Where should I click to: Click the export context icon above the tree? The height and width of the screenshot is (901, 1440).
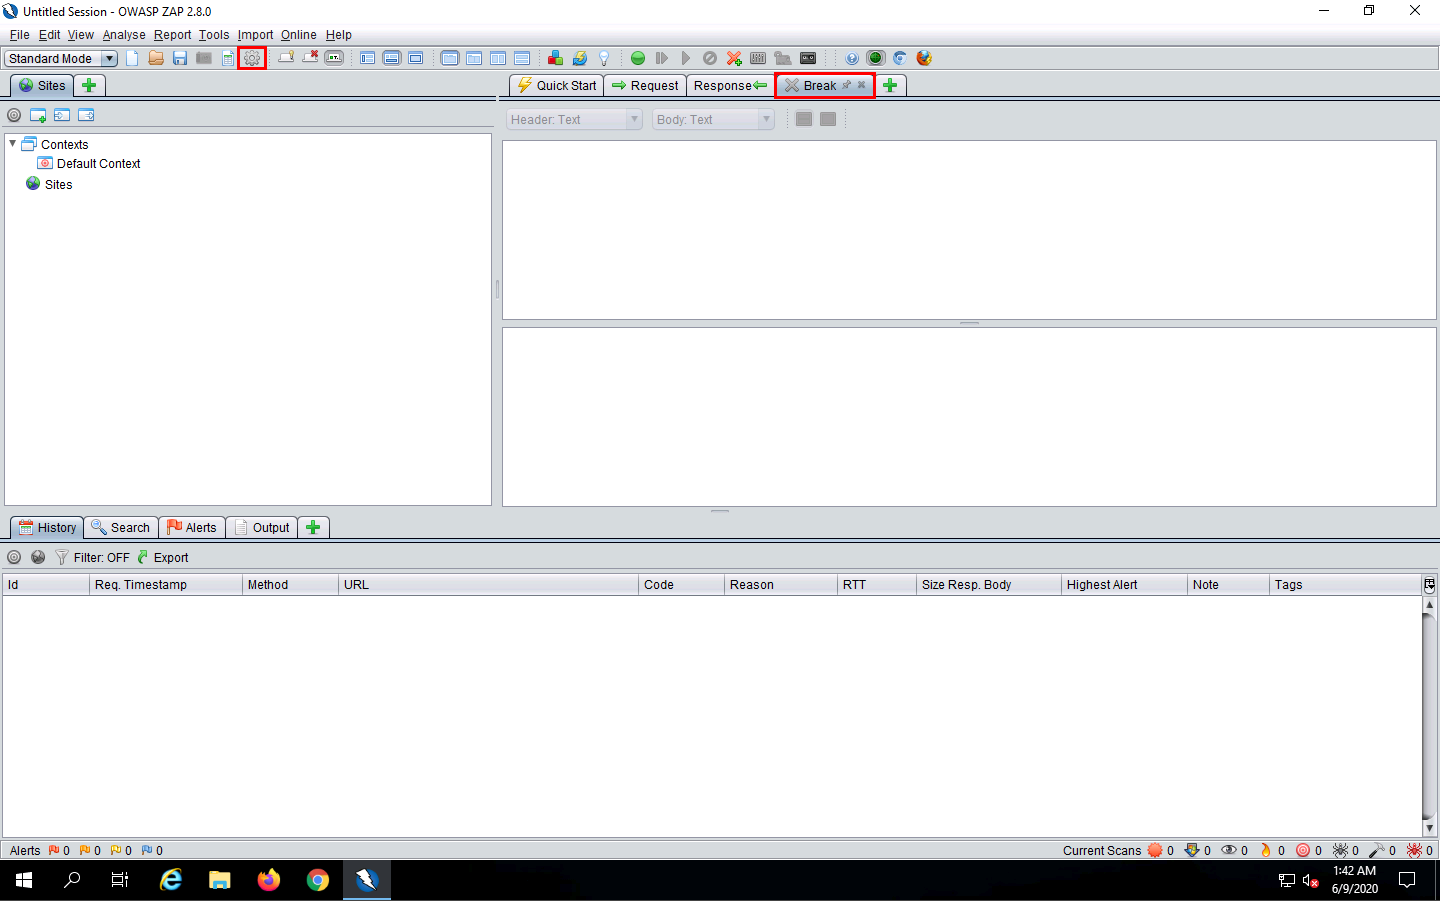click(86, 115)
